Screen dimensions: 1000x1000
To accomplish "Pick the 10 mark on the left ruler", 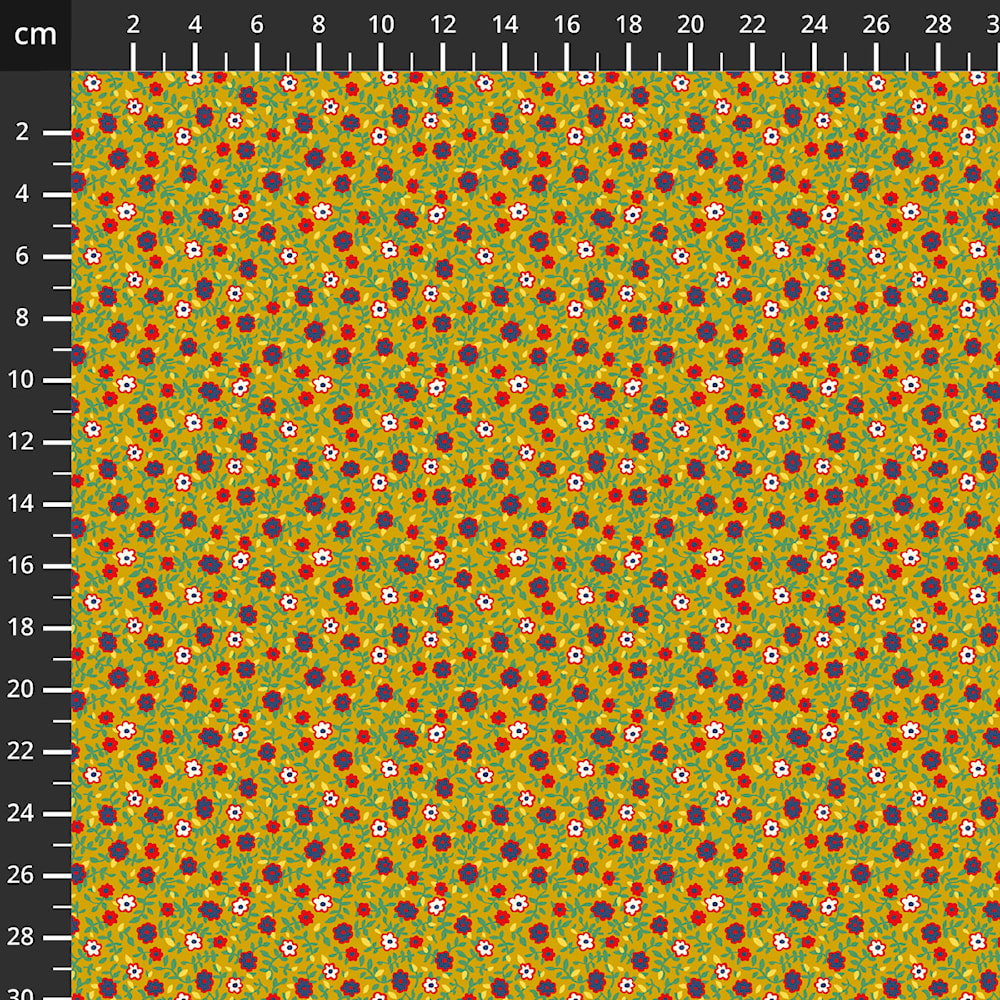I will tap(22, 381).
